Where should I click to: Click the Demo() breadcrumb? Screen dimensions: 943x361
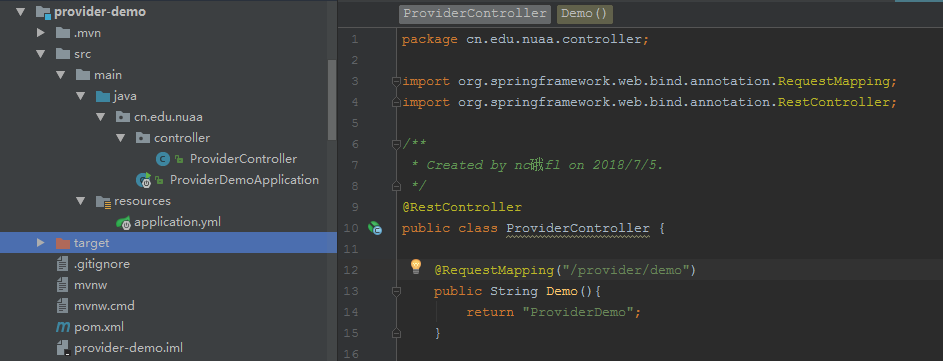pos(585,13)
